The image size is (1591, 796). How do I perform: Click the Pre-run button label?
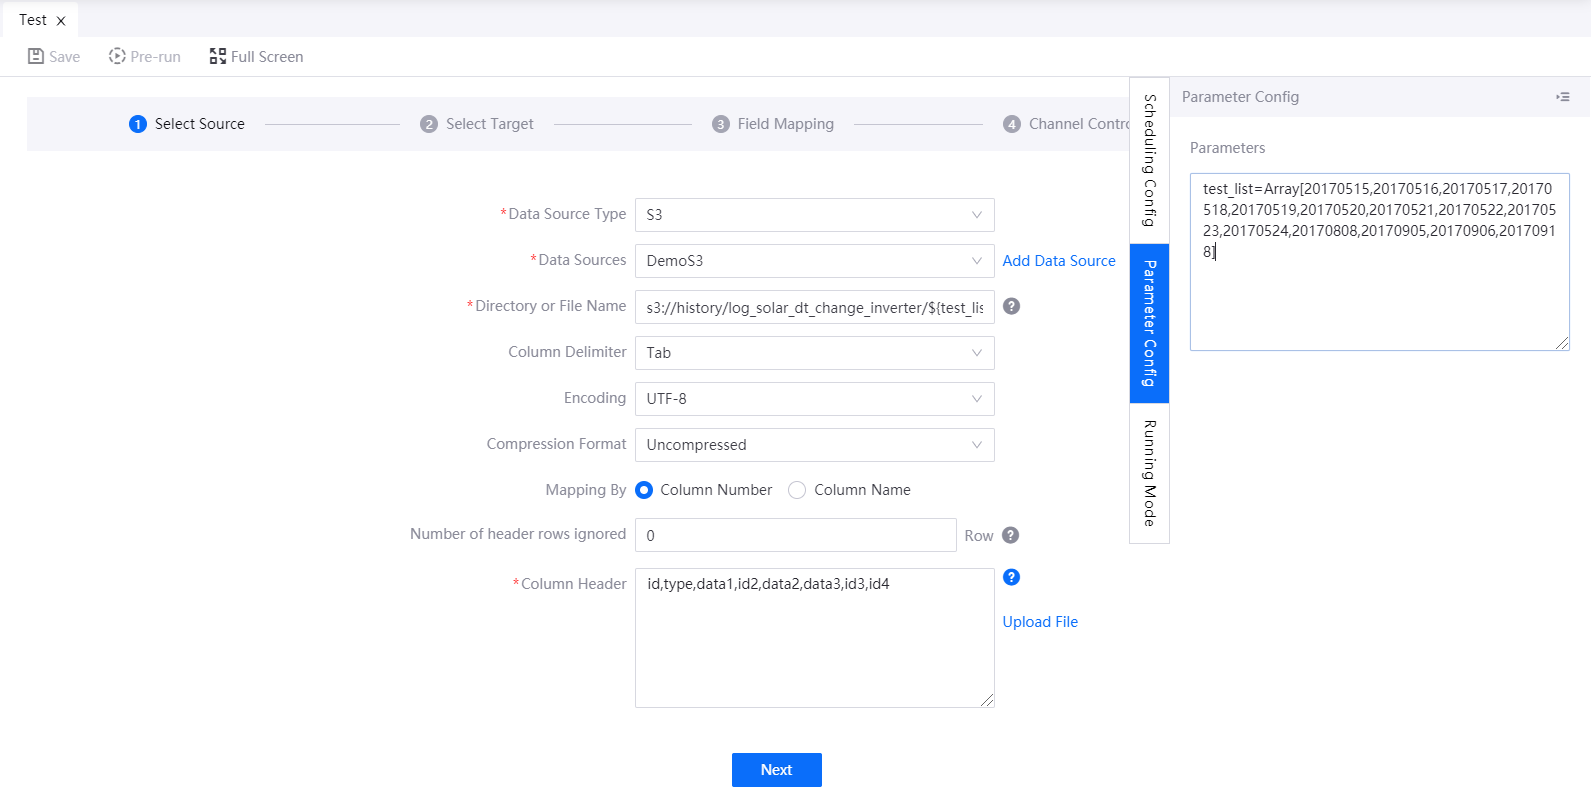[x=156, y=57]
